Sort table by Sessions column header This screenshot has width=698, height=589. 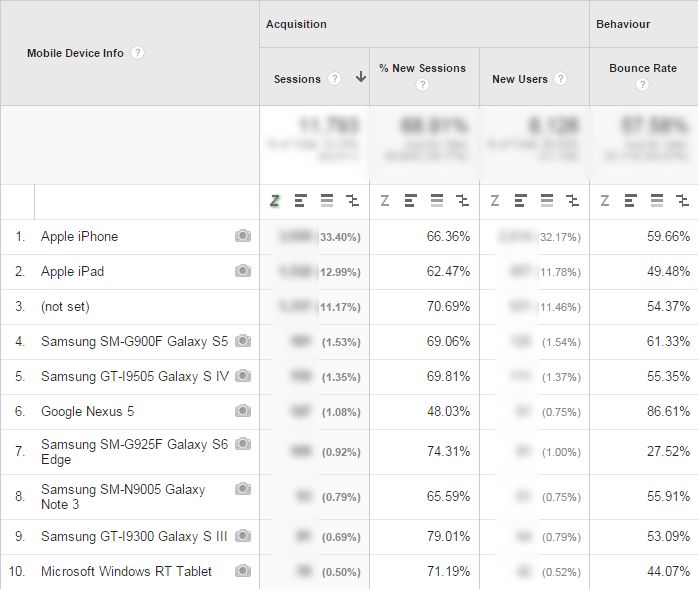click(x=297, y=79)
